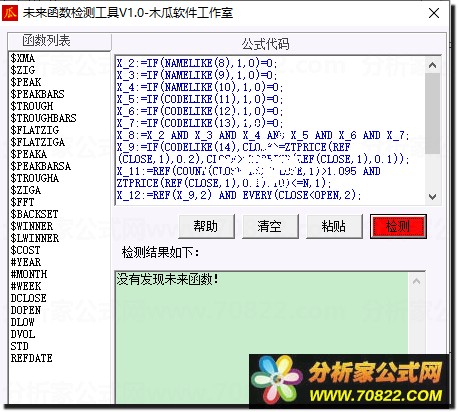This screenshot has height=412, width=459.
Task: Select $FFT in the function list
Action: click(x=22, y=202)
